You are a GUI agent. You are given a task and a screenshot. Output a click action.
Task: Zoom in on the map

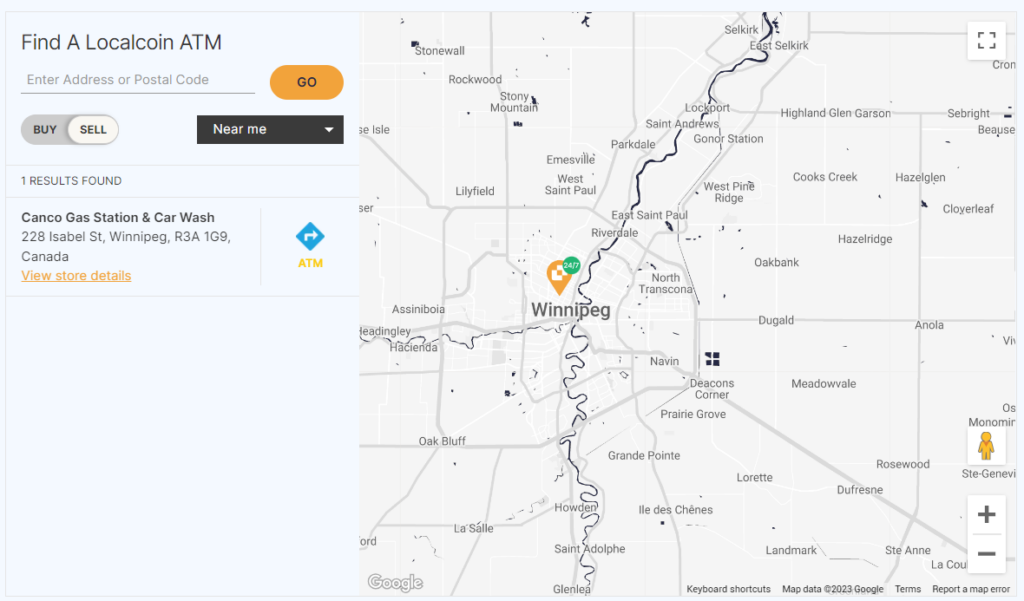986,515
